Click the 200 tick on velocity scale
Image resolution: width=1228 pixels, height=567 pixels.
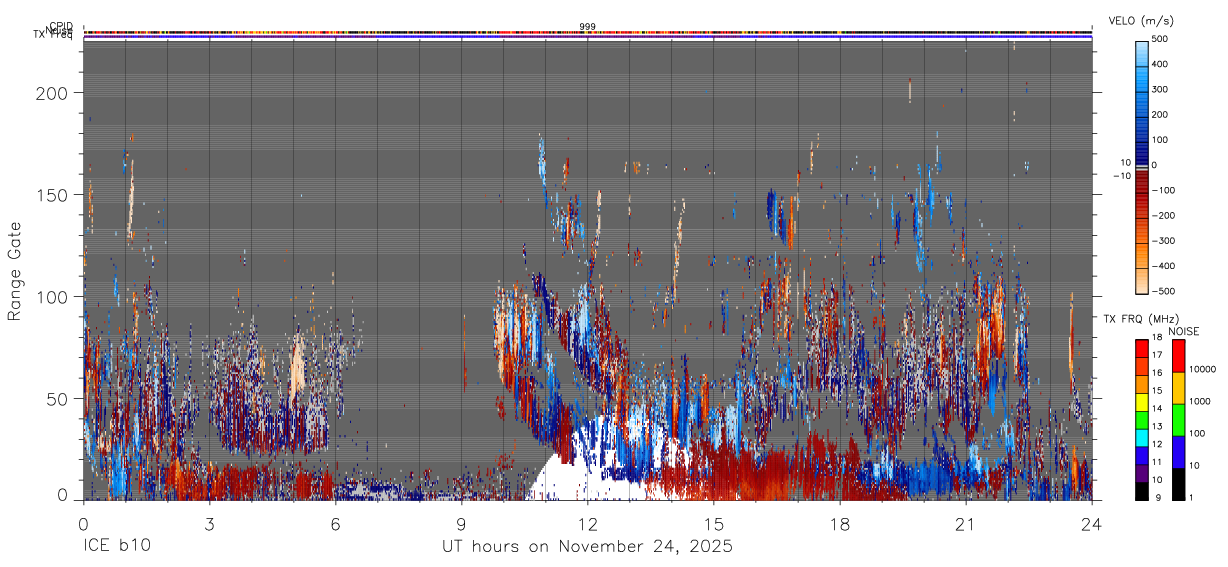(1162, 115)
